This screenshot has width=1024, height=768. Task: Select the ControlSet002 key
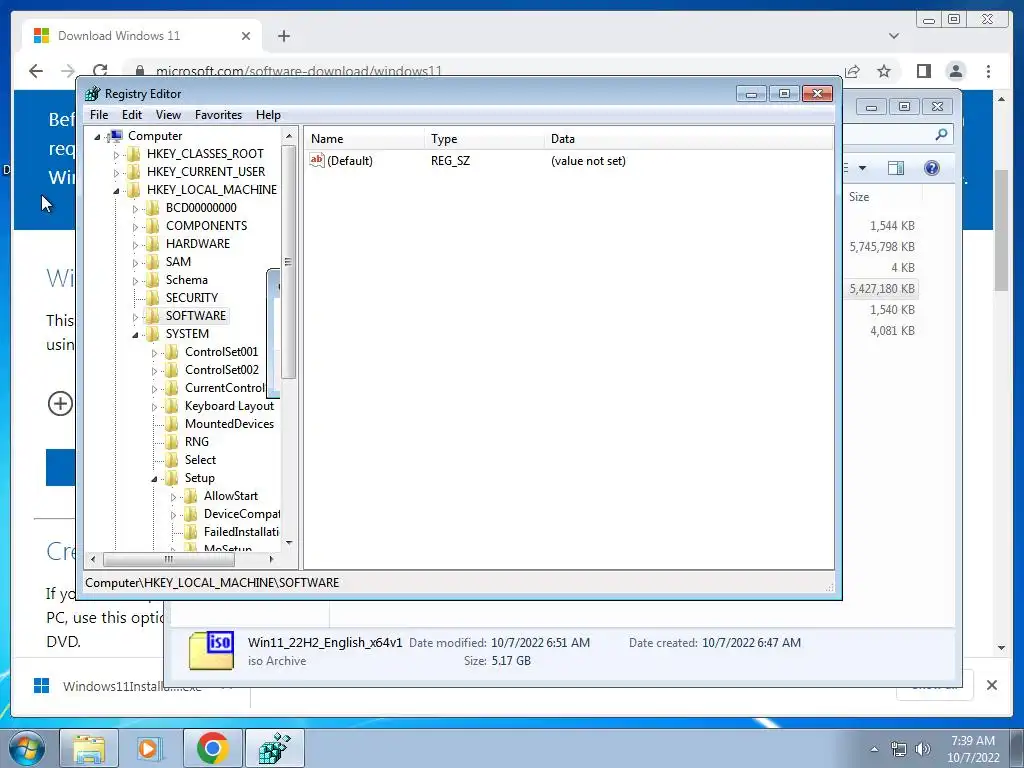tap(221, 370)
